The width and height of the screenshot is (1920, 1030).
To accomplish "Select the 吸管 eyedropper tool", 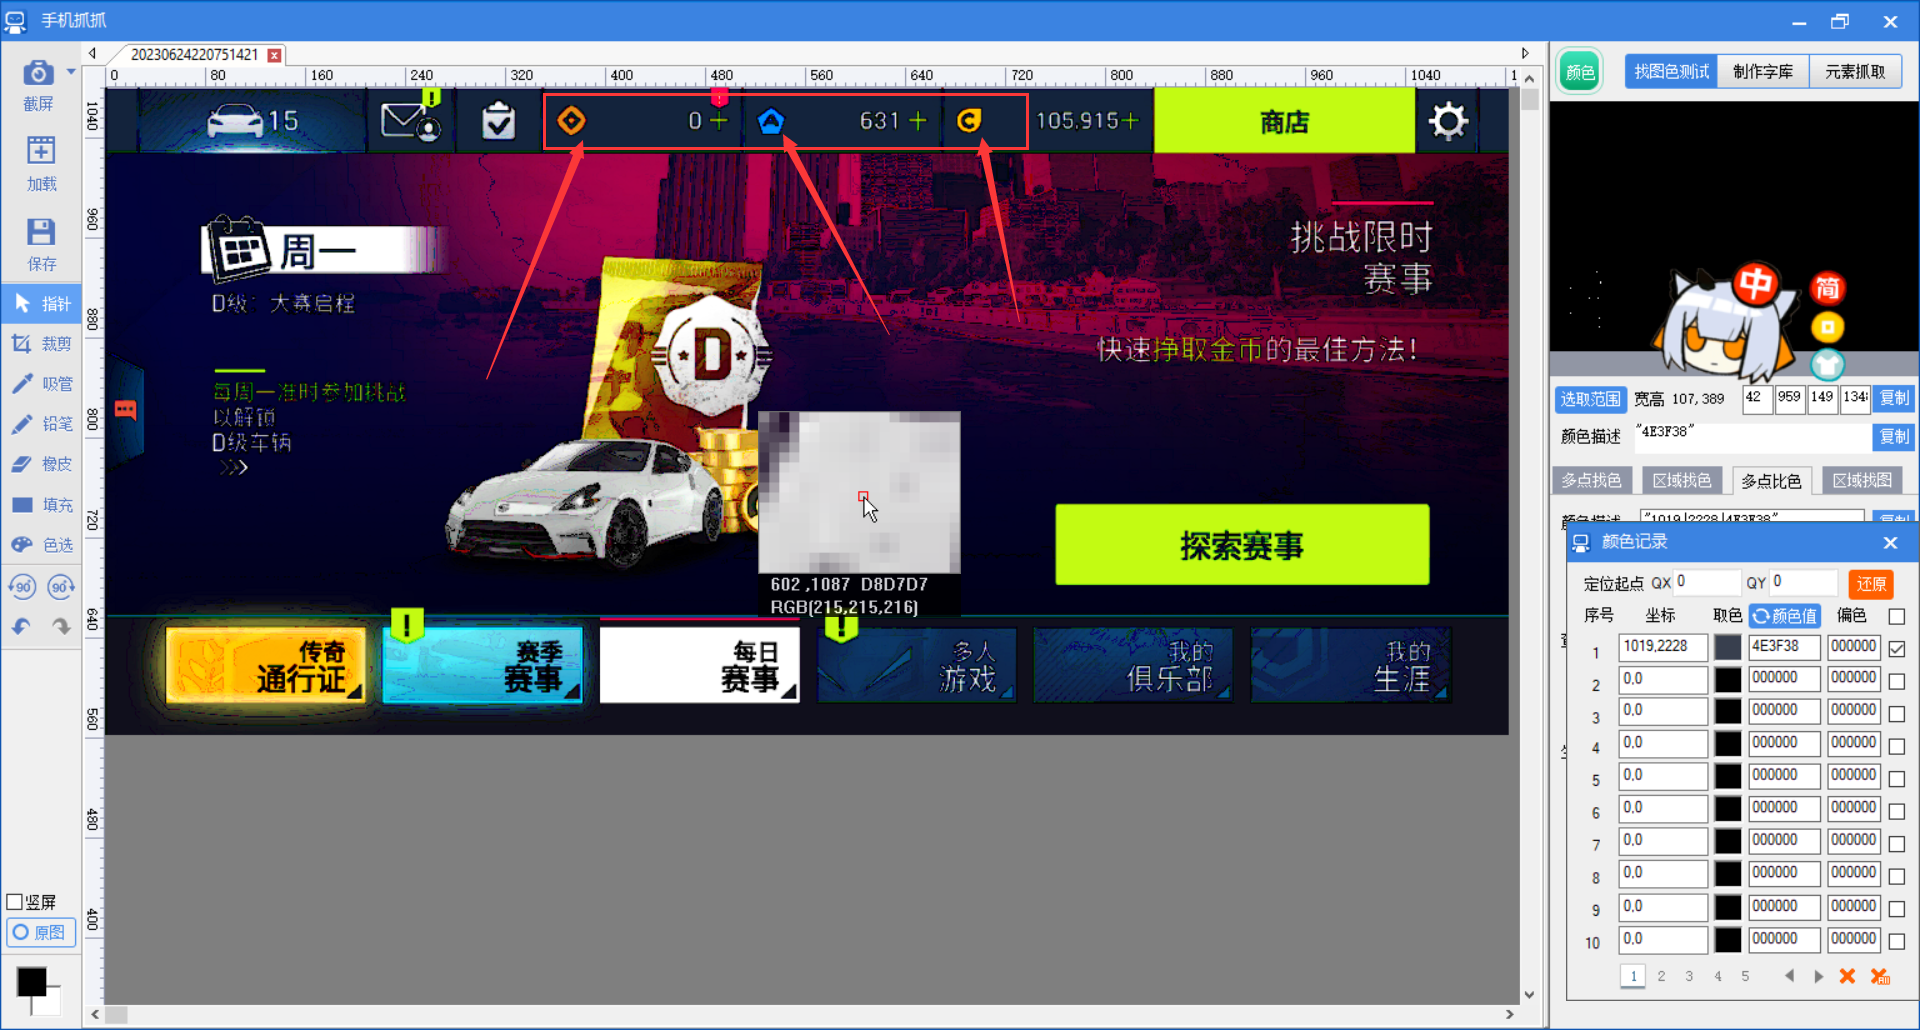I will pos(42,384).
